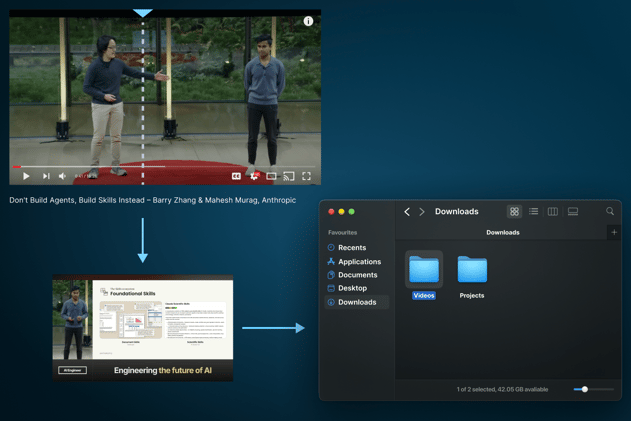Add a new Finder tab

click(614, 232)
